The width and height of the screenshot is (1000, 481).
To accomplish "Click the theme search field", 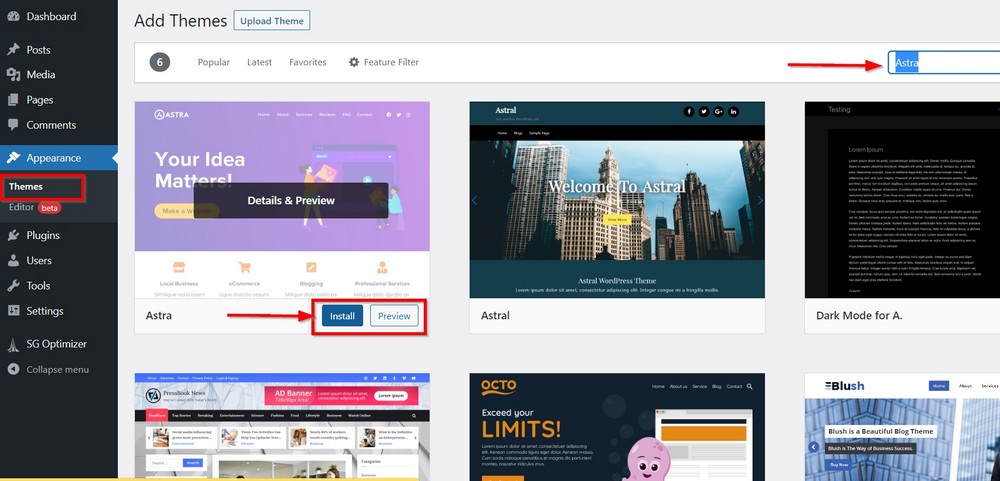I will pos(943,63).
